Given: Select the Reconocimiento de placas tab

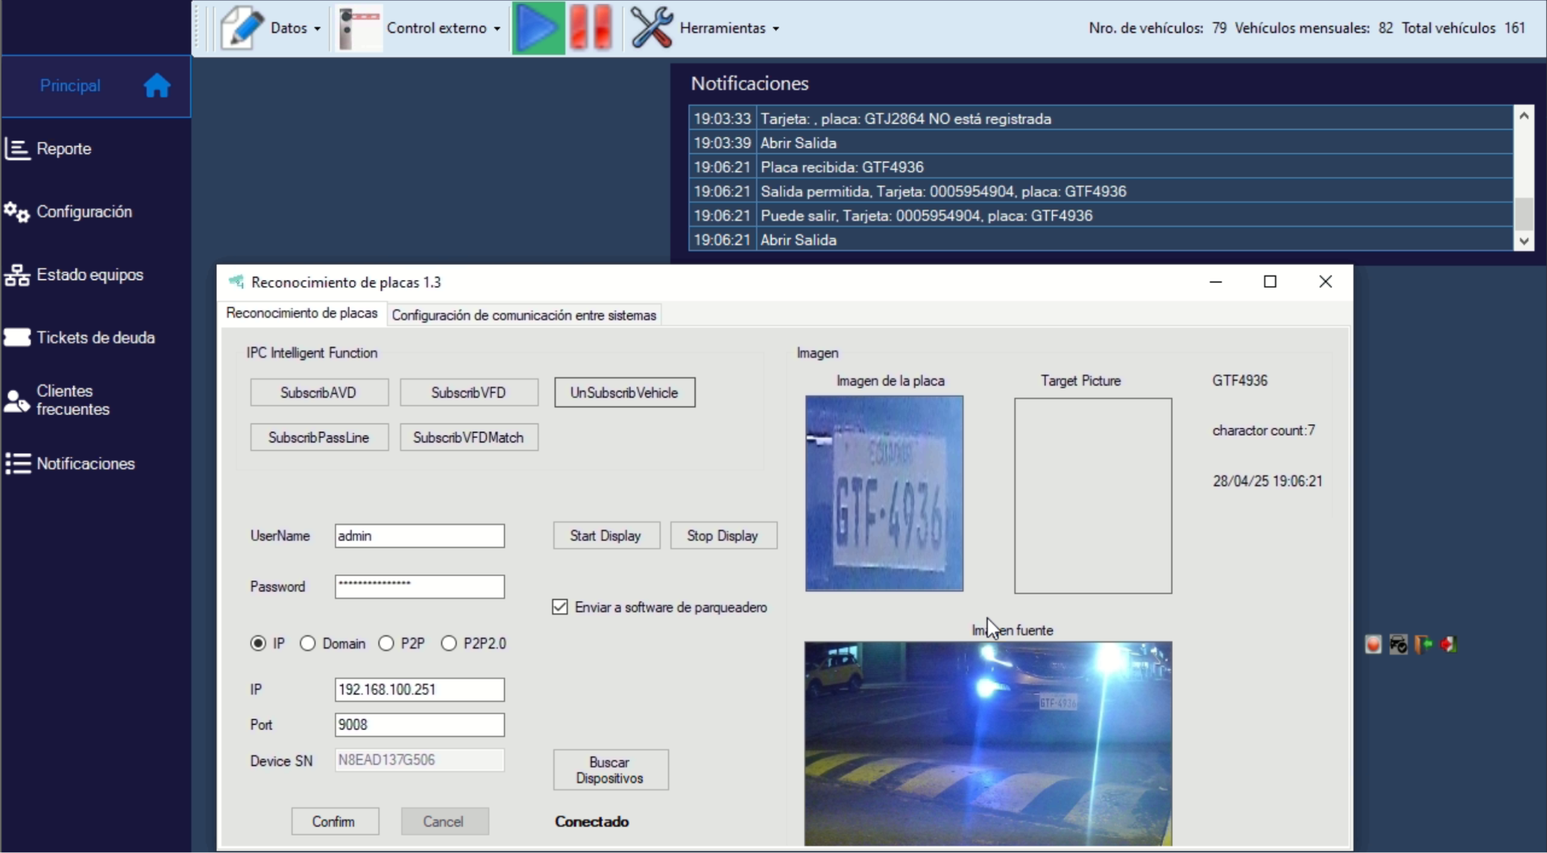Looking at the screenshot, I should pyautogui.click(x=302, y=313).
